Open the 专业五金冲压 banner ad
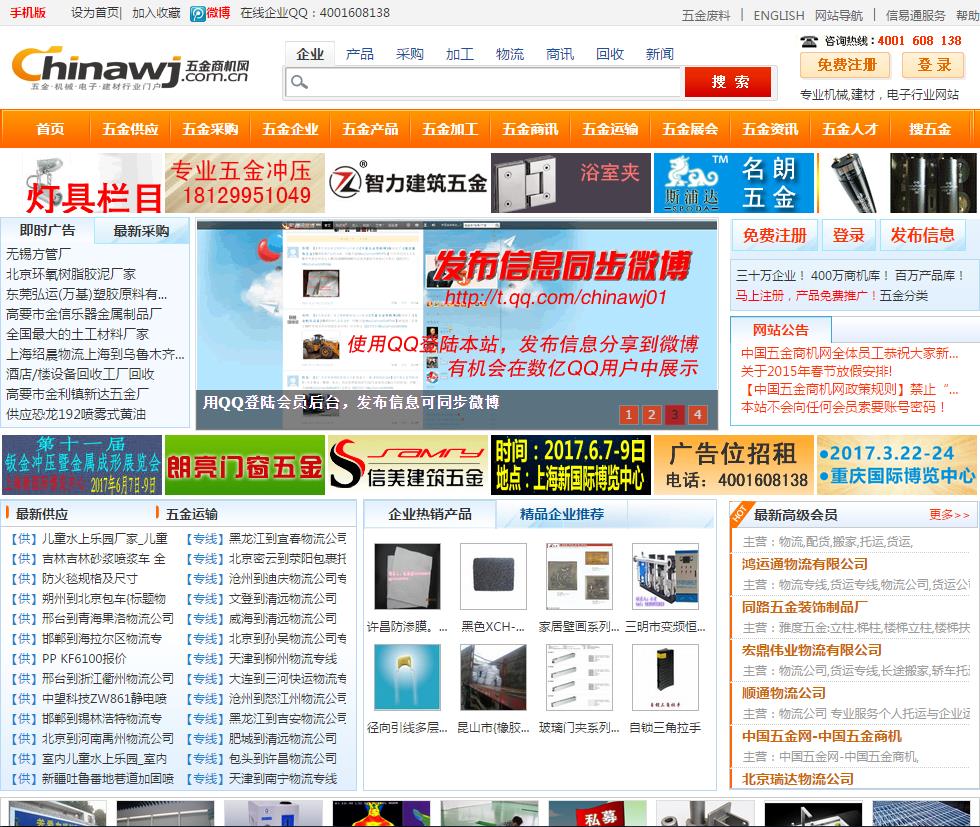980x827 pixels. tap(245, 183)
